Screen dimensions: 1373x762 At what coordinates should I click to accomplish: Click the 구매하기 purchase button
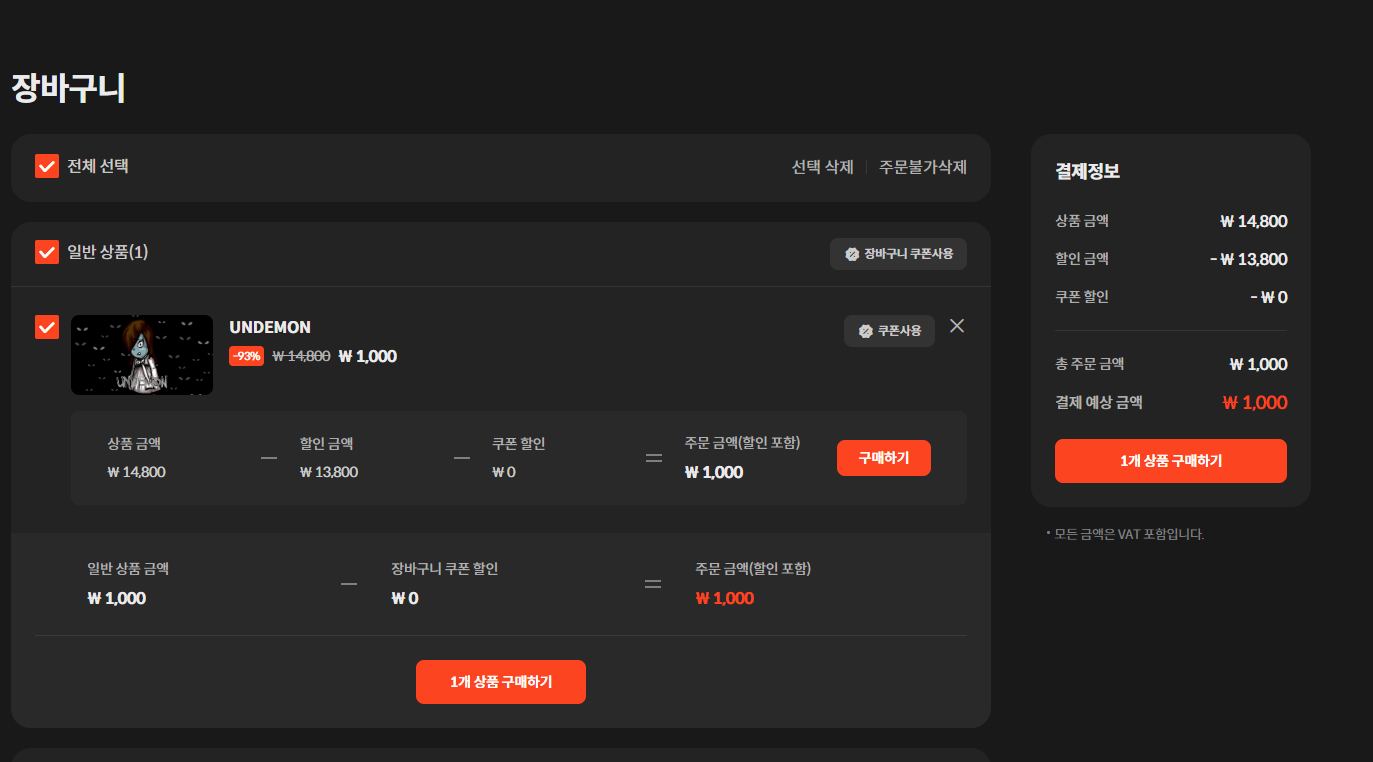coord(883,457)
